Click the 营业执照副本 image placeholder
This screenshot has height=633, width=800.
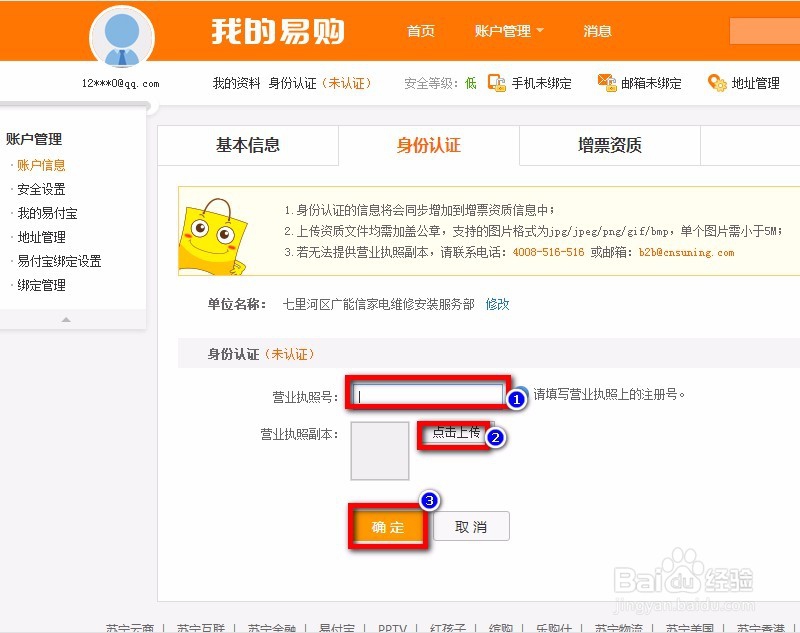point(380,450)
